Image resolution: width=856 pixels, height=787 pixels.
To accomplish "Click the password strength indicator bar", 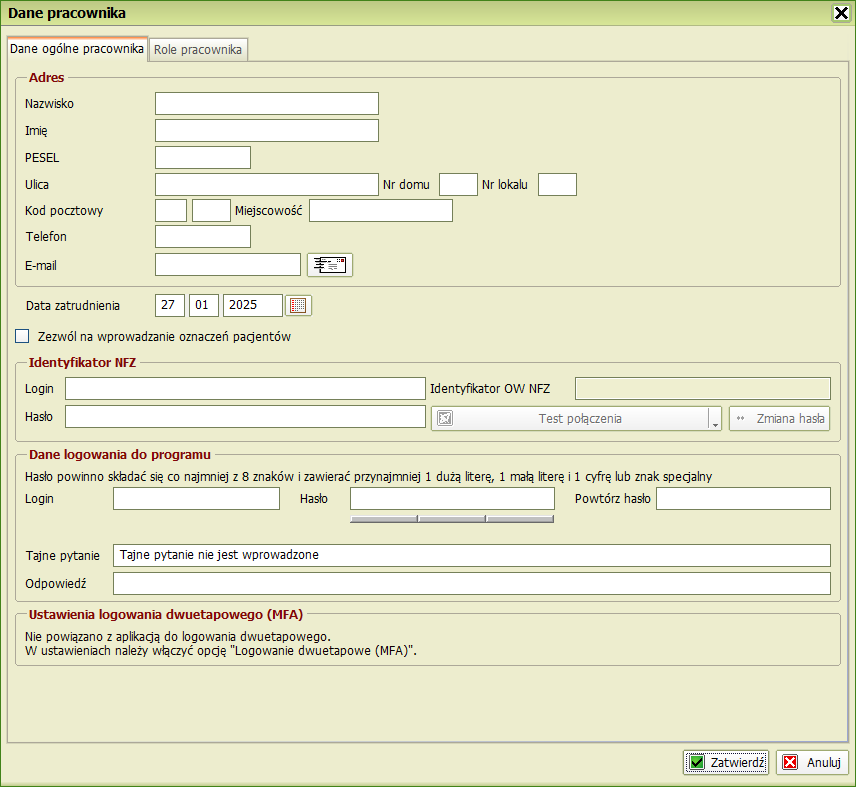I will 452,519.
